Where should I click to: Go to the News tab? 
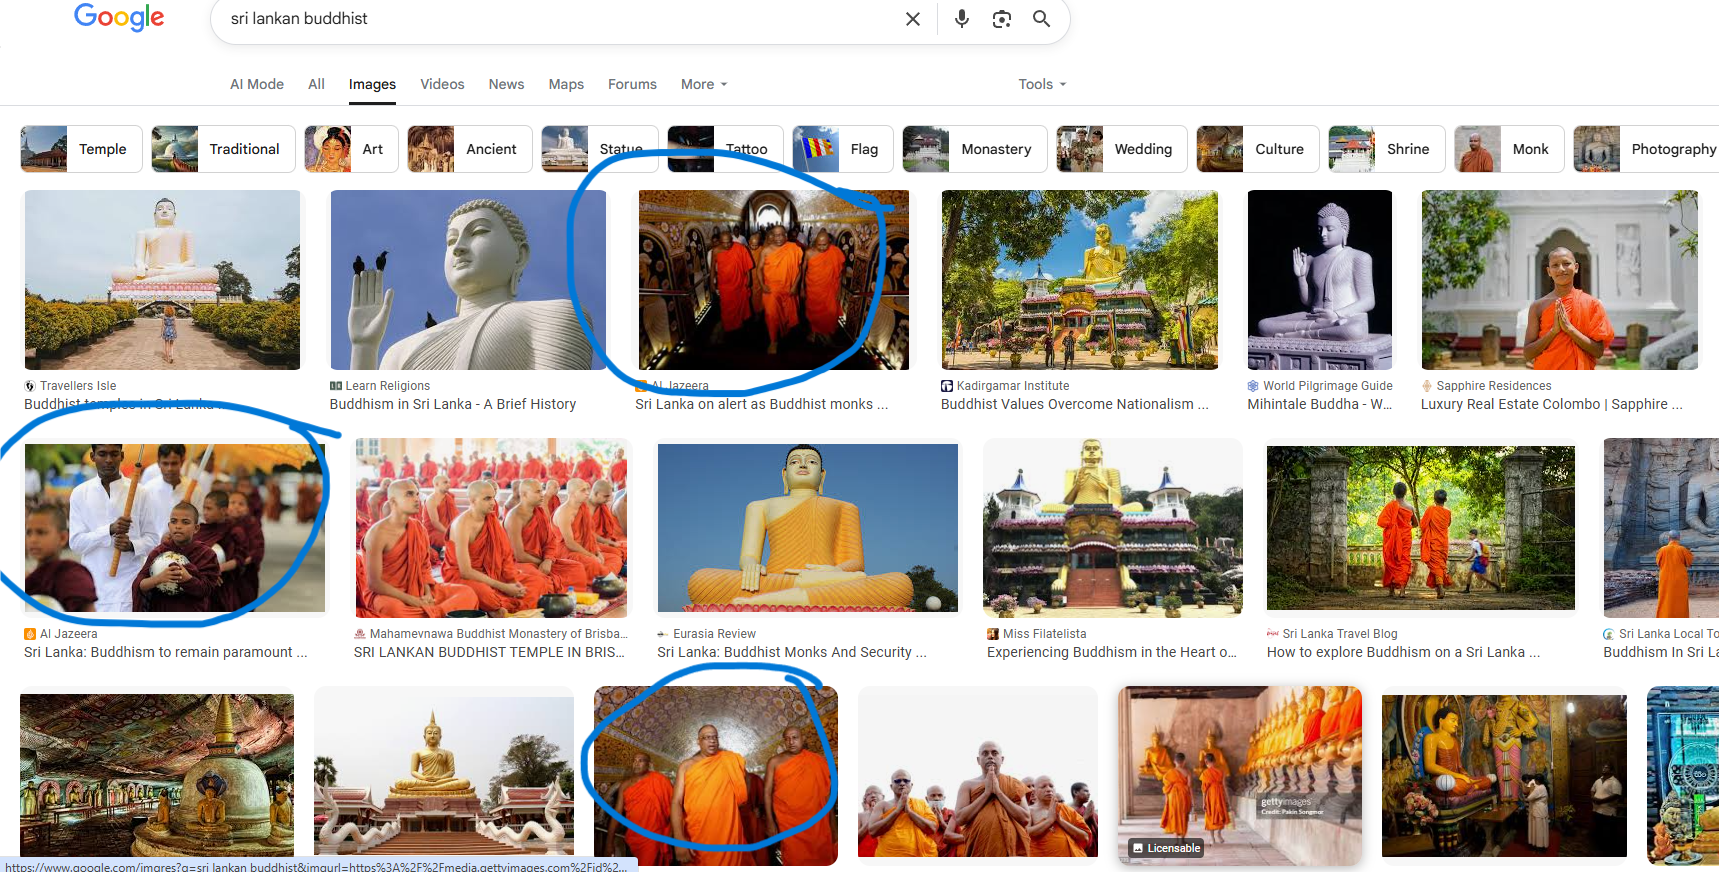(506, 84)
